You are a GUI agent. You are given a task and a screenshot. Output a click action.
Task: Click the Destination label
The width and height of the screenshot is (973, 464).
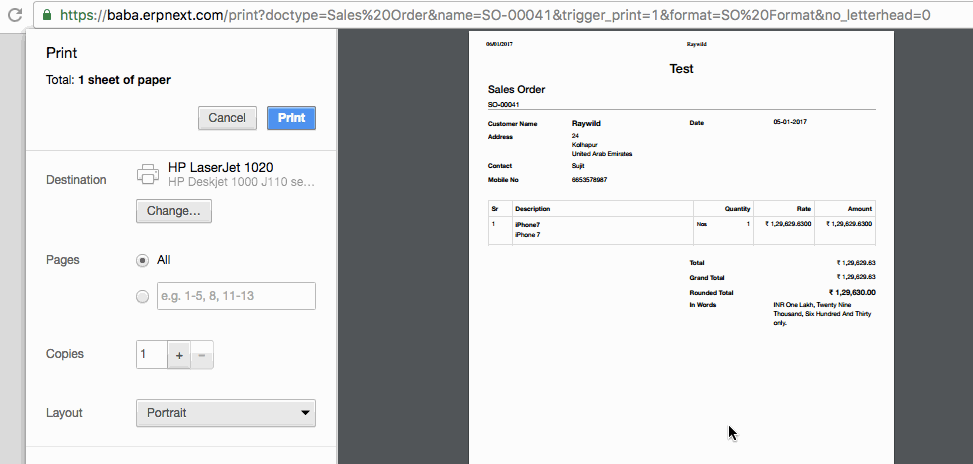click(76, 180)
